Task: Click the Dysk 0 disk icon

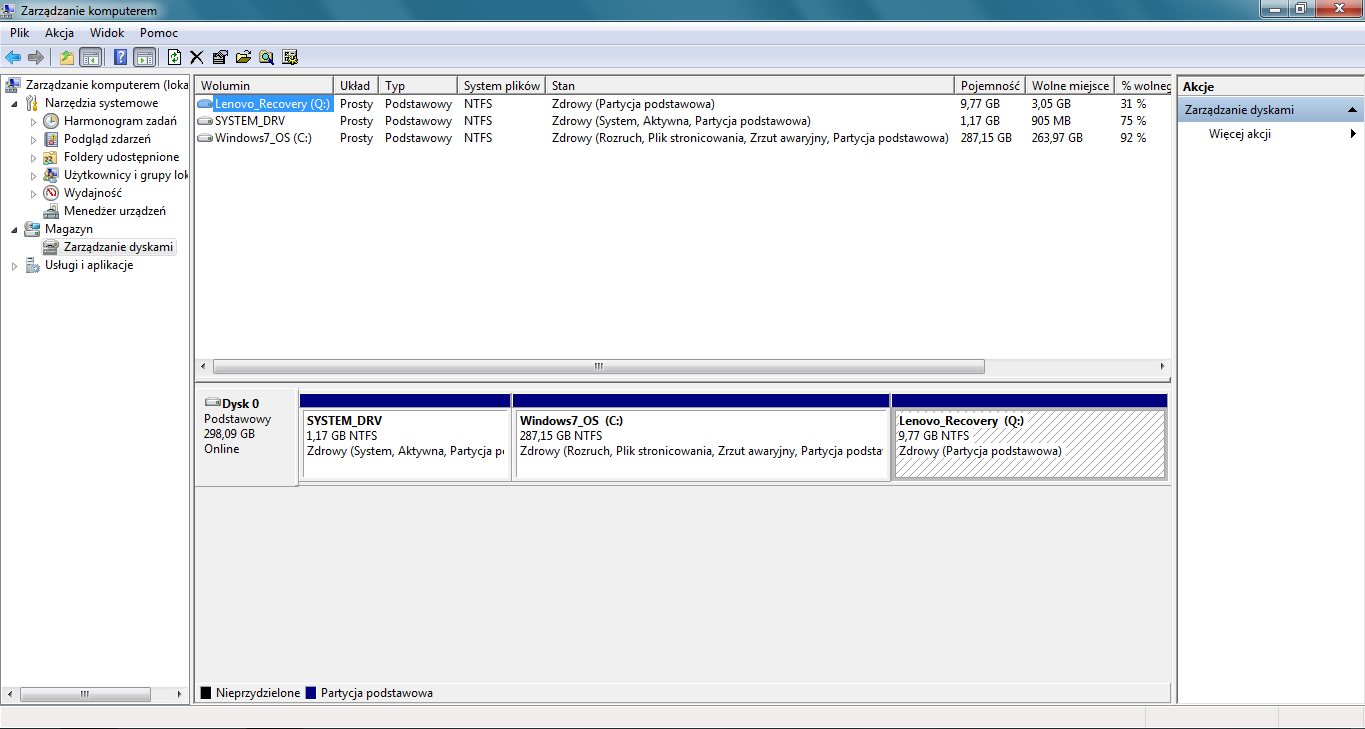Action: click(x=212, y=403)
